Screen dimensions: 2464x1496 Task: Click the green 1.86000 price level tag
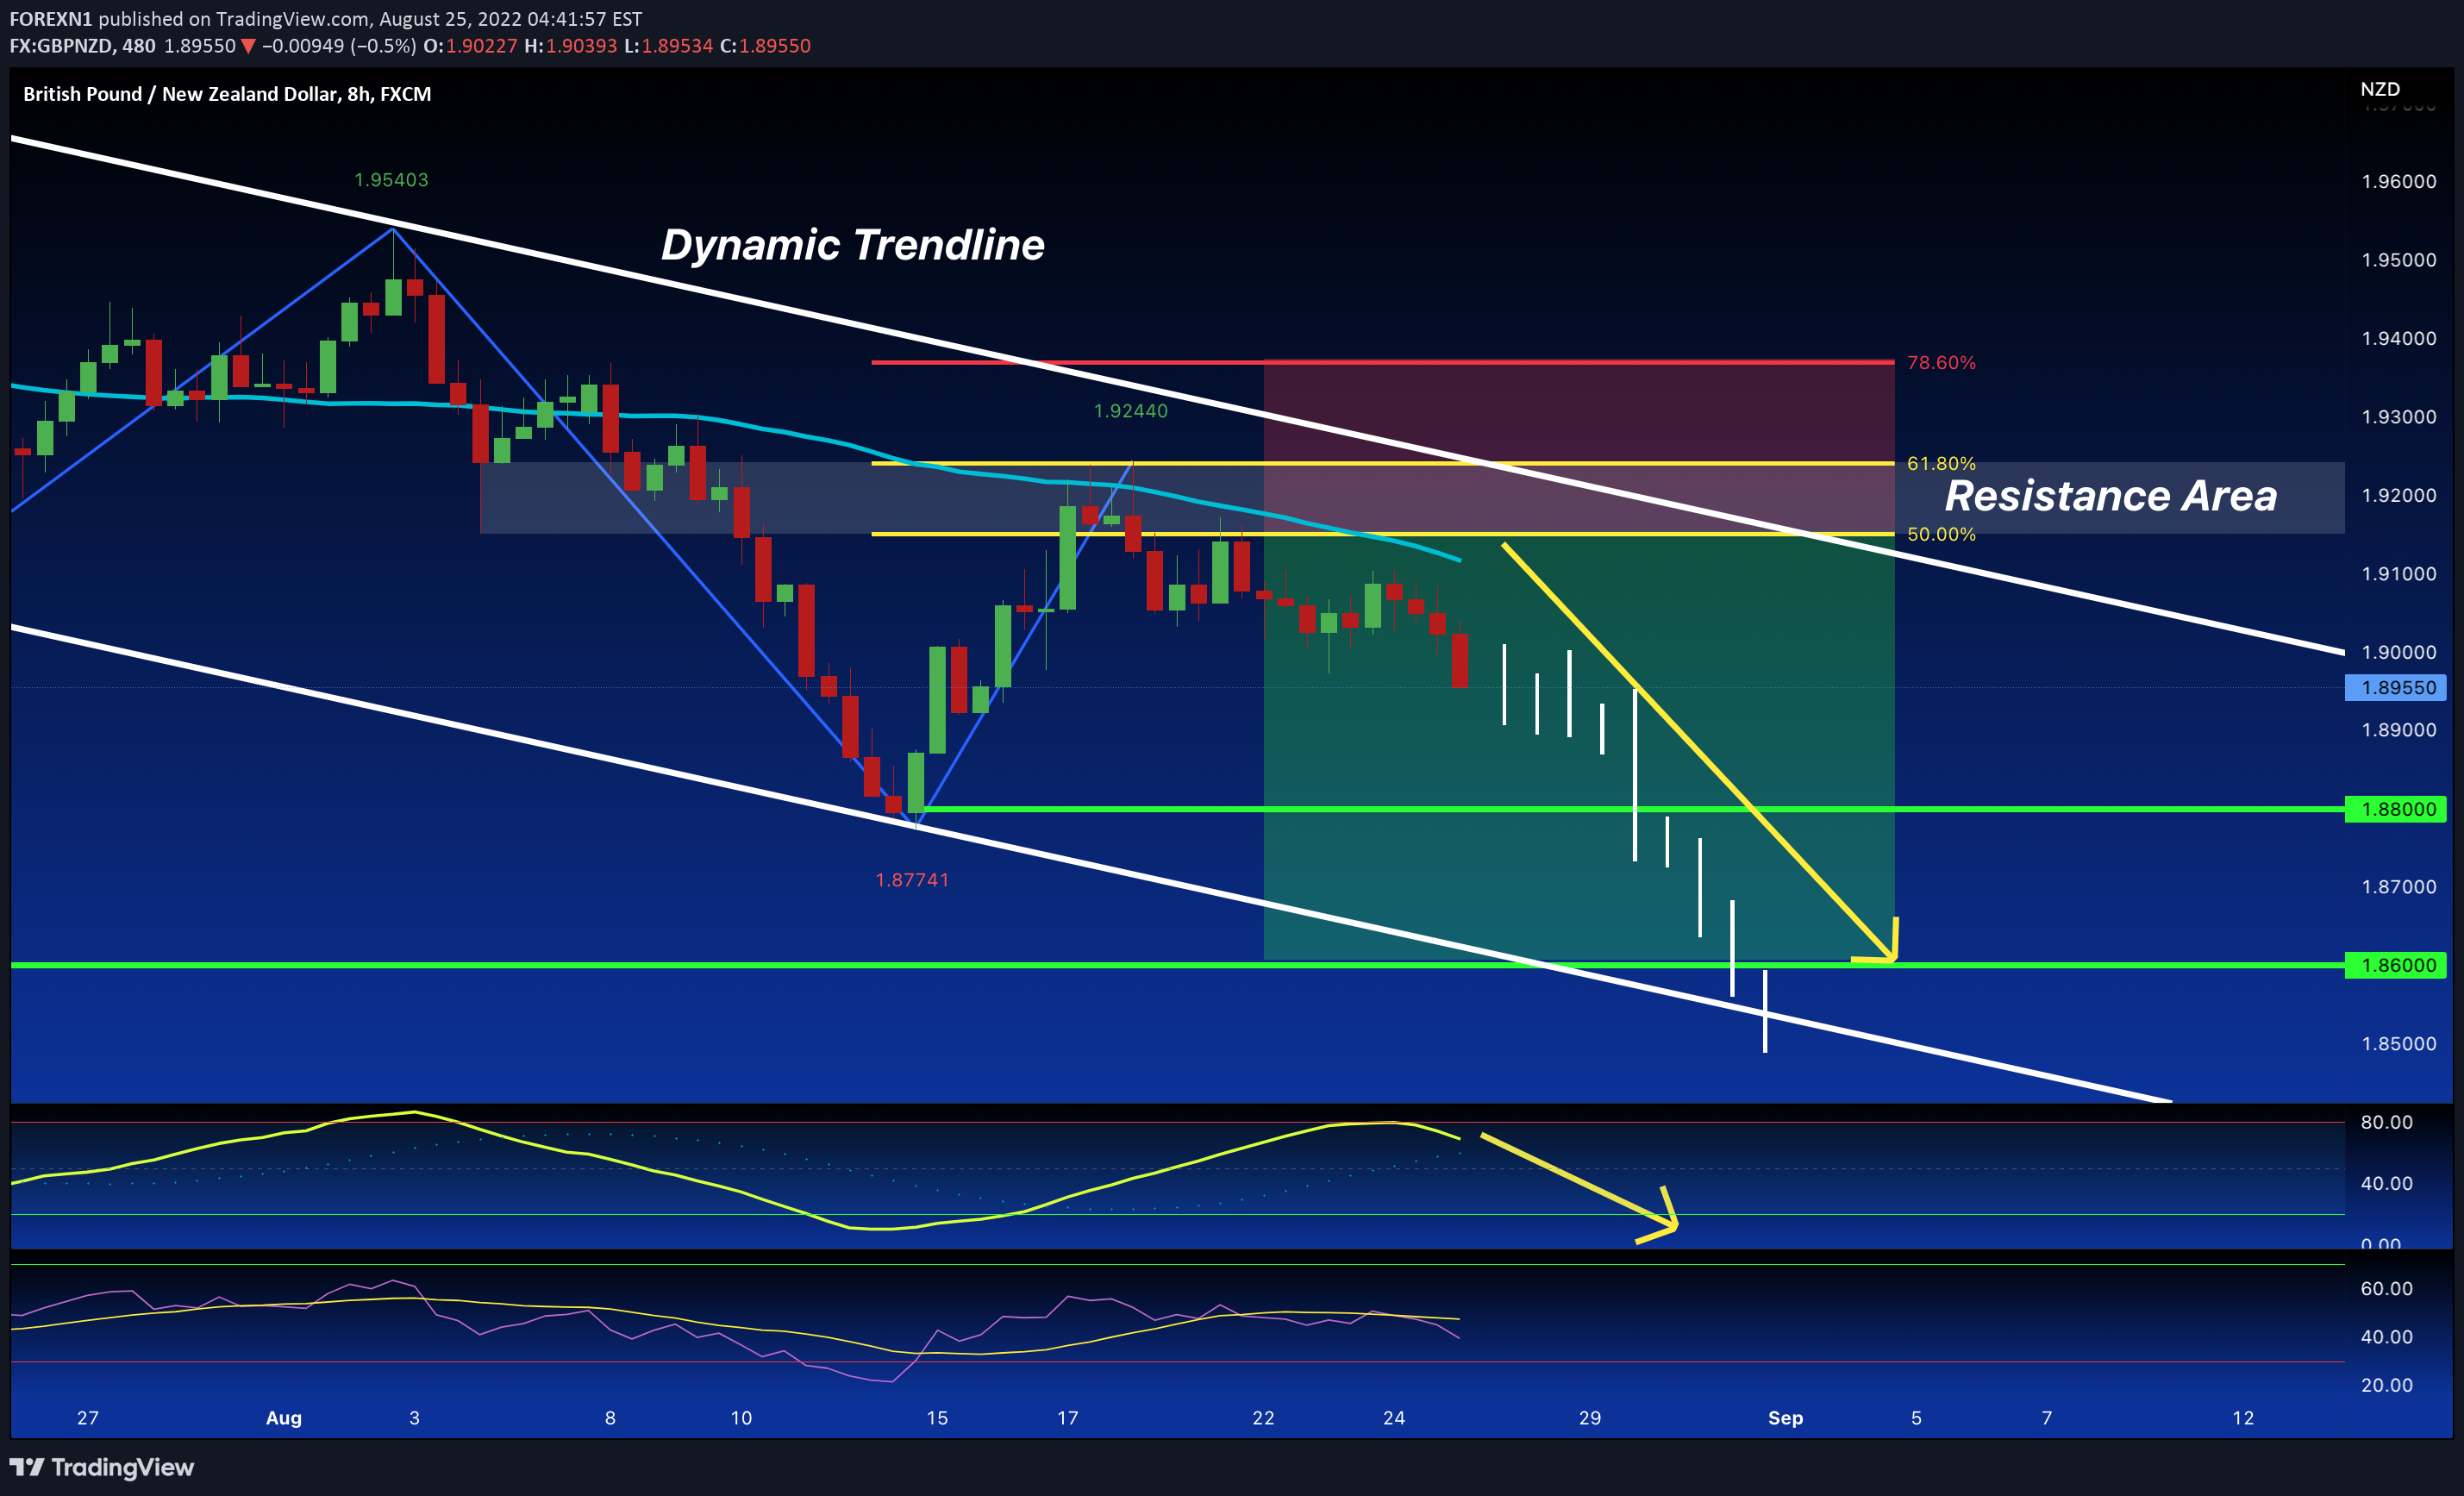tap(2397, 965)
